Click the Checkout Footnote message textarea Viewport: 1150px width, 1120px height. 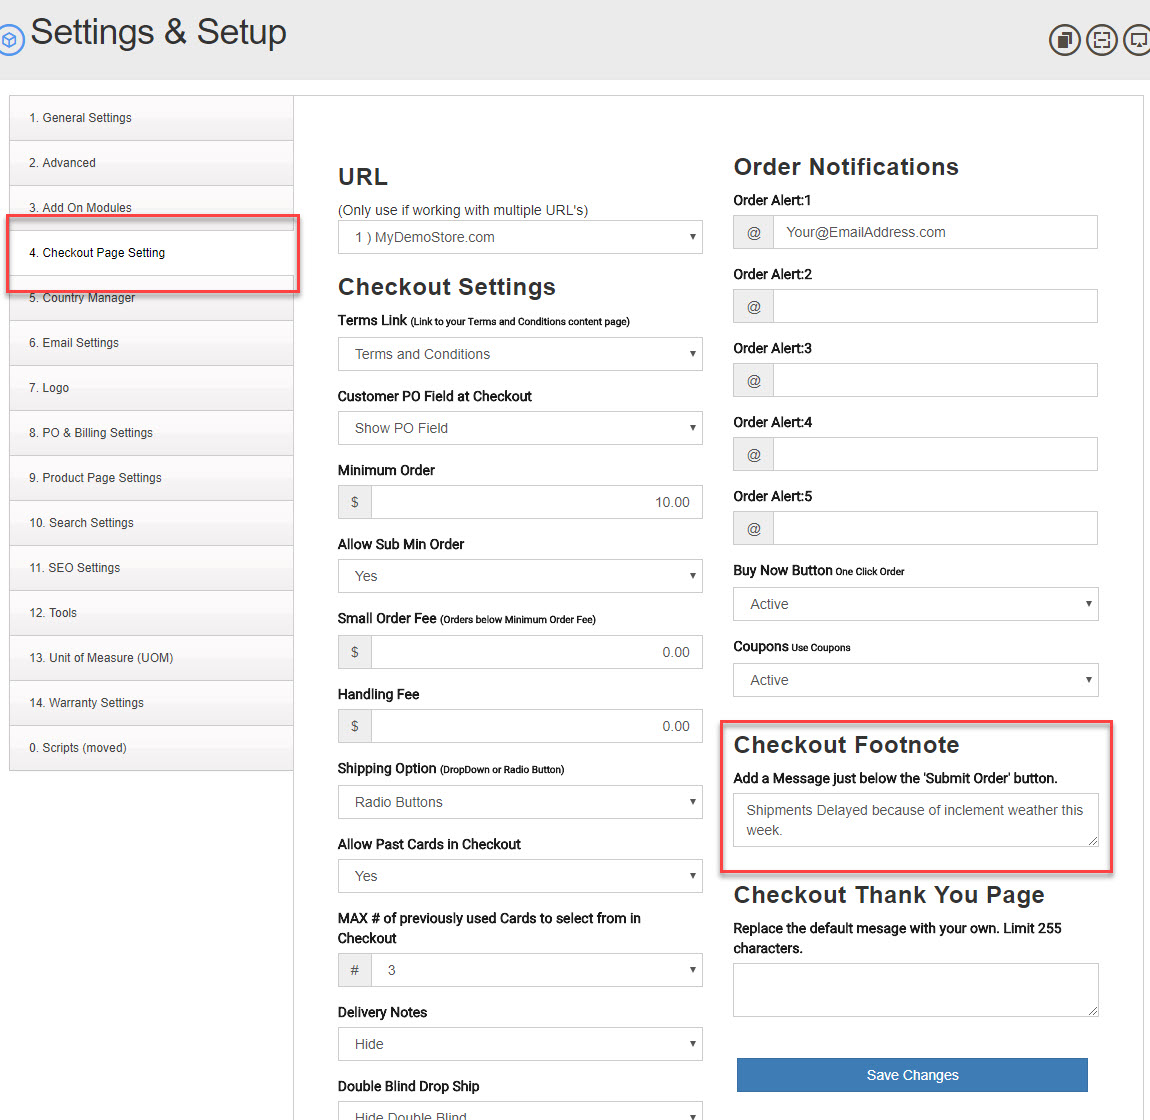tap(915, 820)
